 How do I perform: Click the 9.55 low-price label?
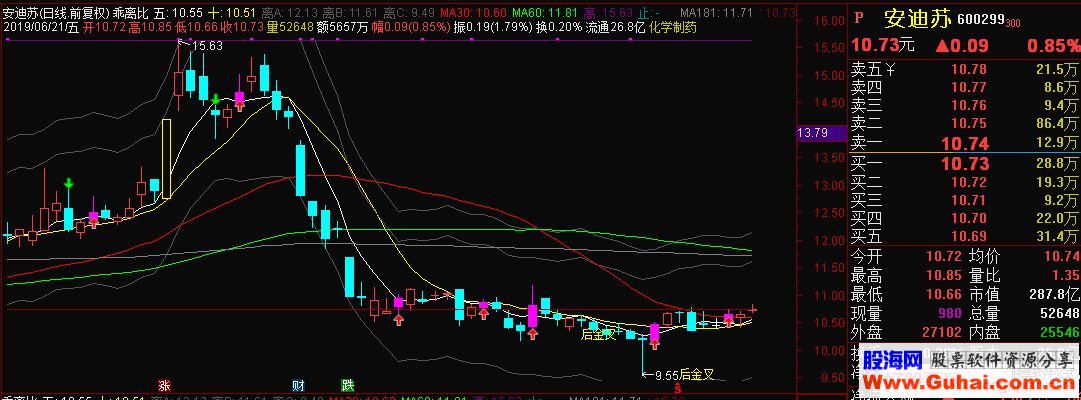667,375
